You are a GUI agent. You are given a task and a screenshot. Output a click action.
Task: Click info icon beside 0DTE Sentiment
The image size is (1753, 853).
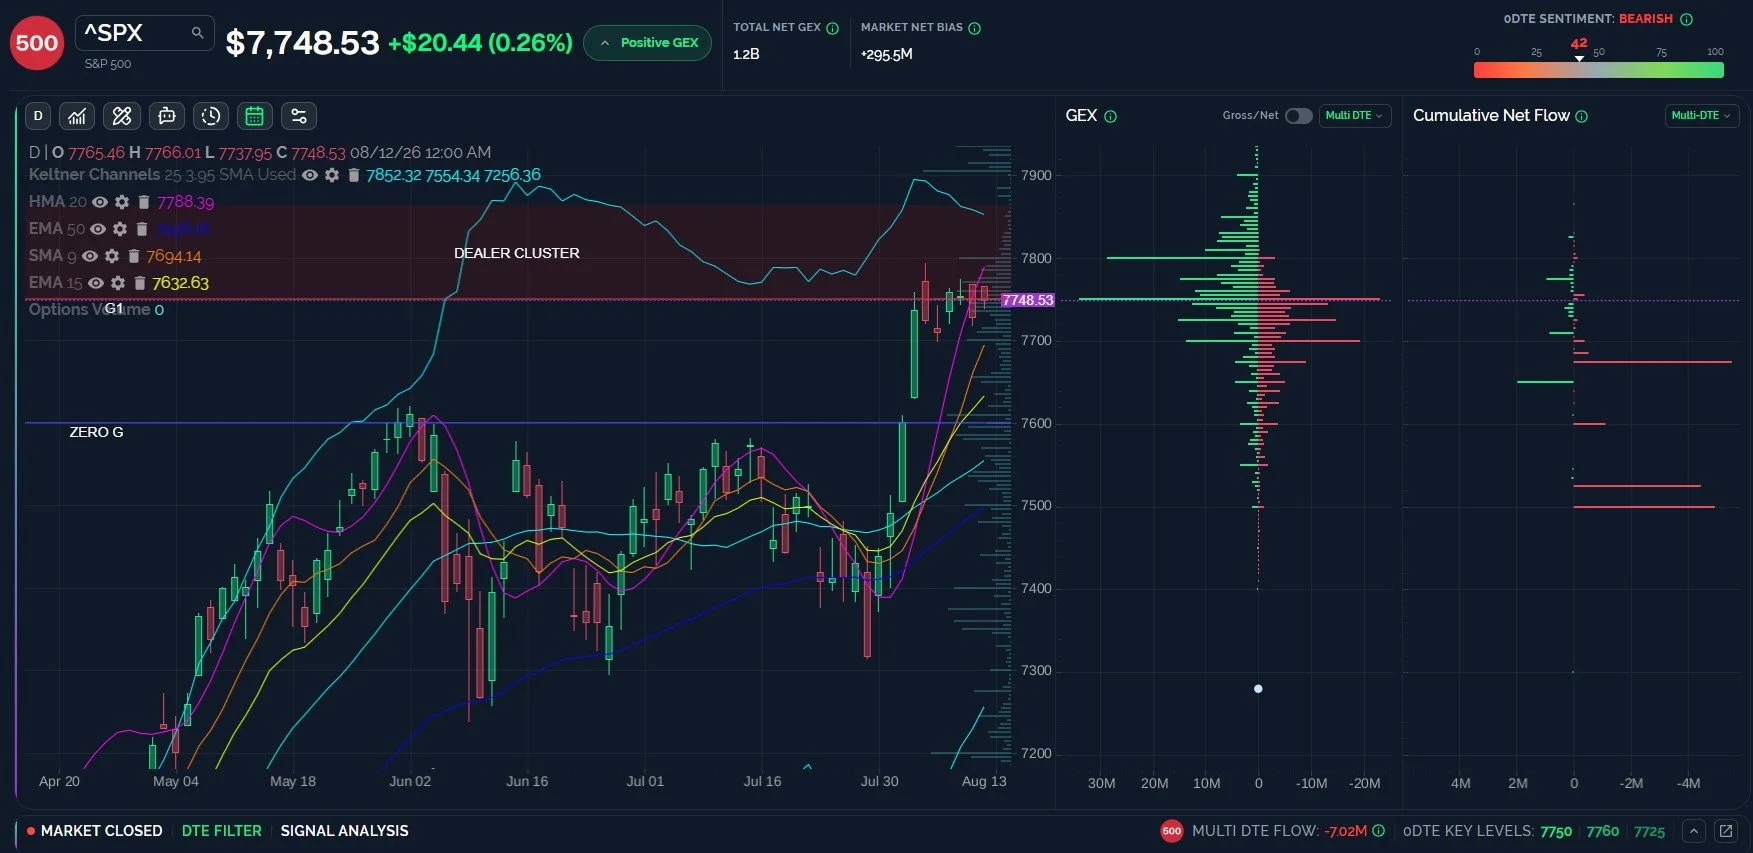pyautogui.click(x=1686, y=19)
